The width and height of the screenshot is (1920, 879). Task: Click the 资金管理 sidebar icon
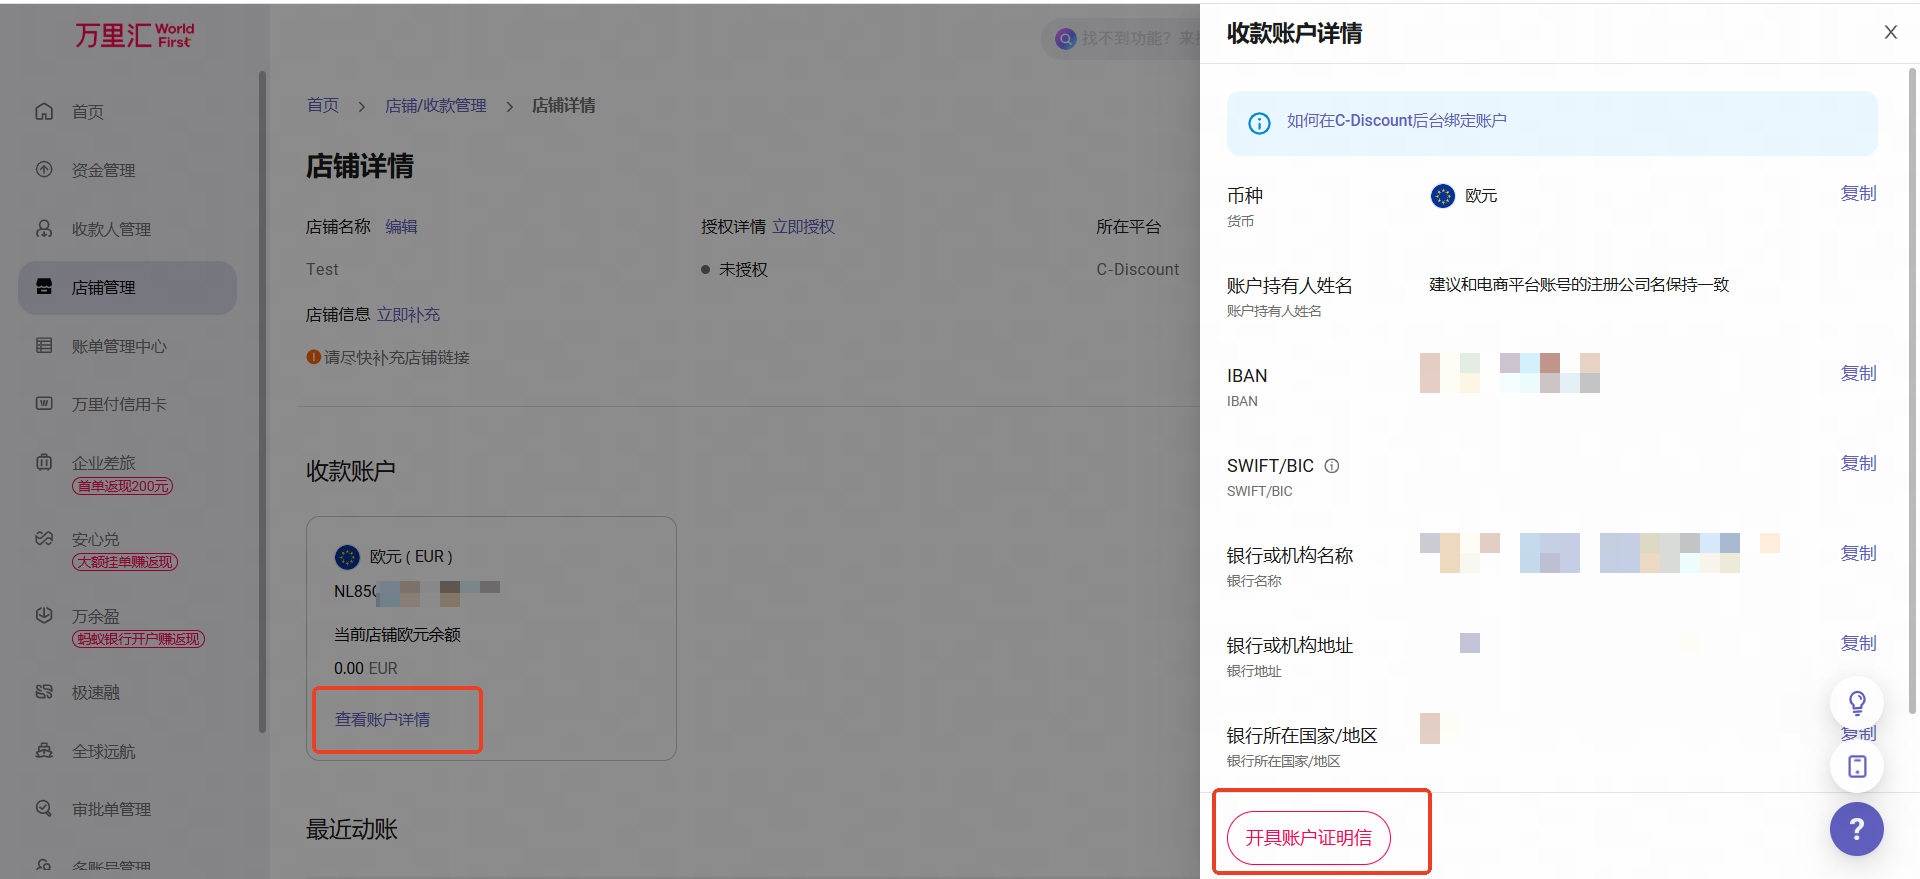[44, 169]
